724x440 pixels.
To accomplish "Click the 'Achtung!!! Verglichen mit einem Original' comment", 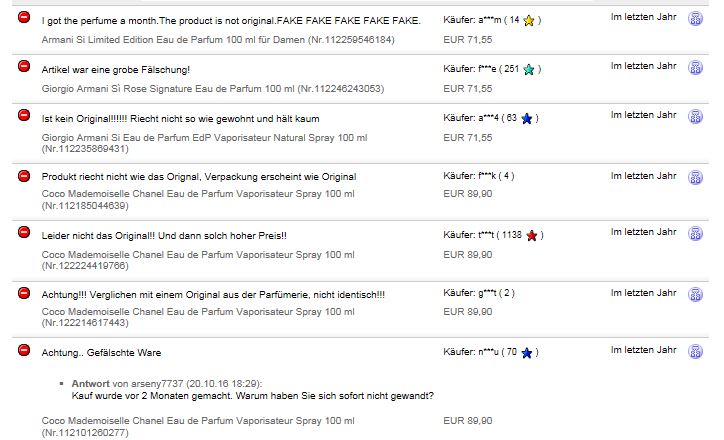I will pyautogui.click(x=213, y=294).
